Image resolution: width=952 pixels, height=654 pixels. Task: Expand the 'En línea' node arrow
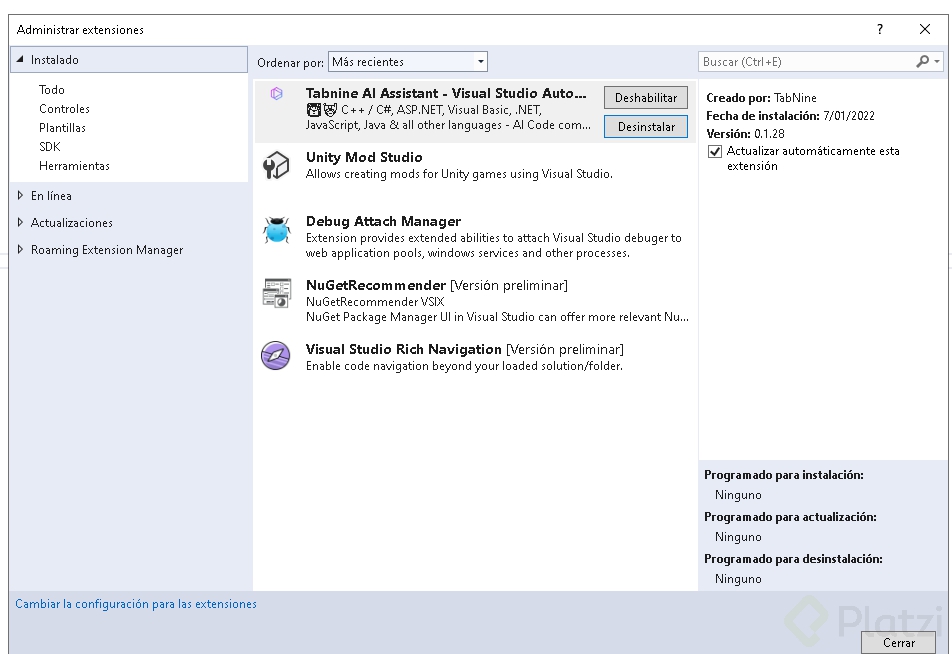(20, 196)
